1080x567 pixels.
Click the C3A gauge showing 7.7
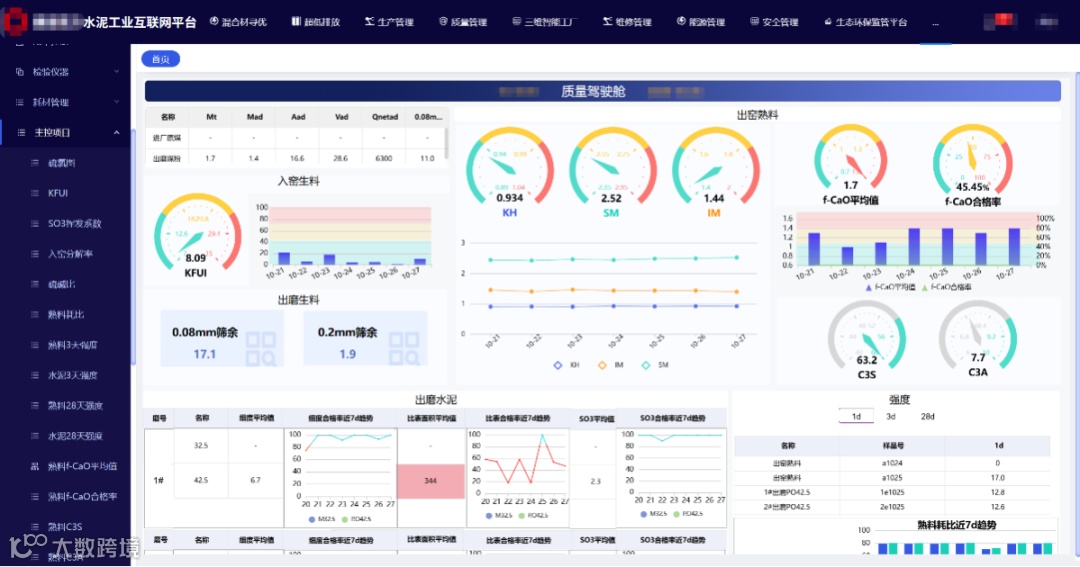(978, 338)
